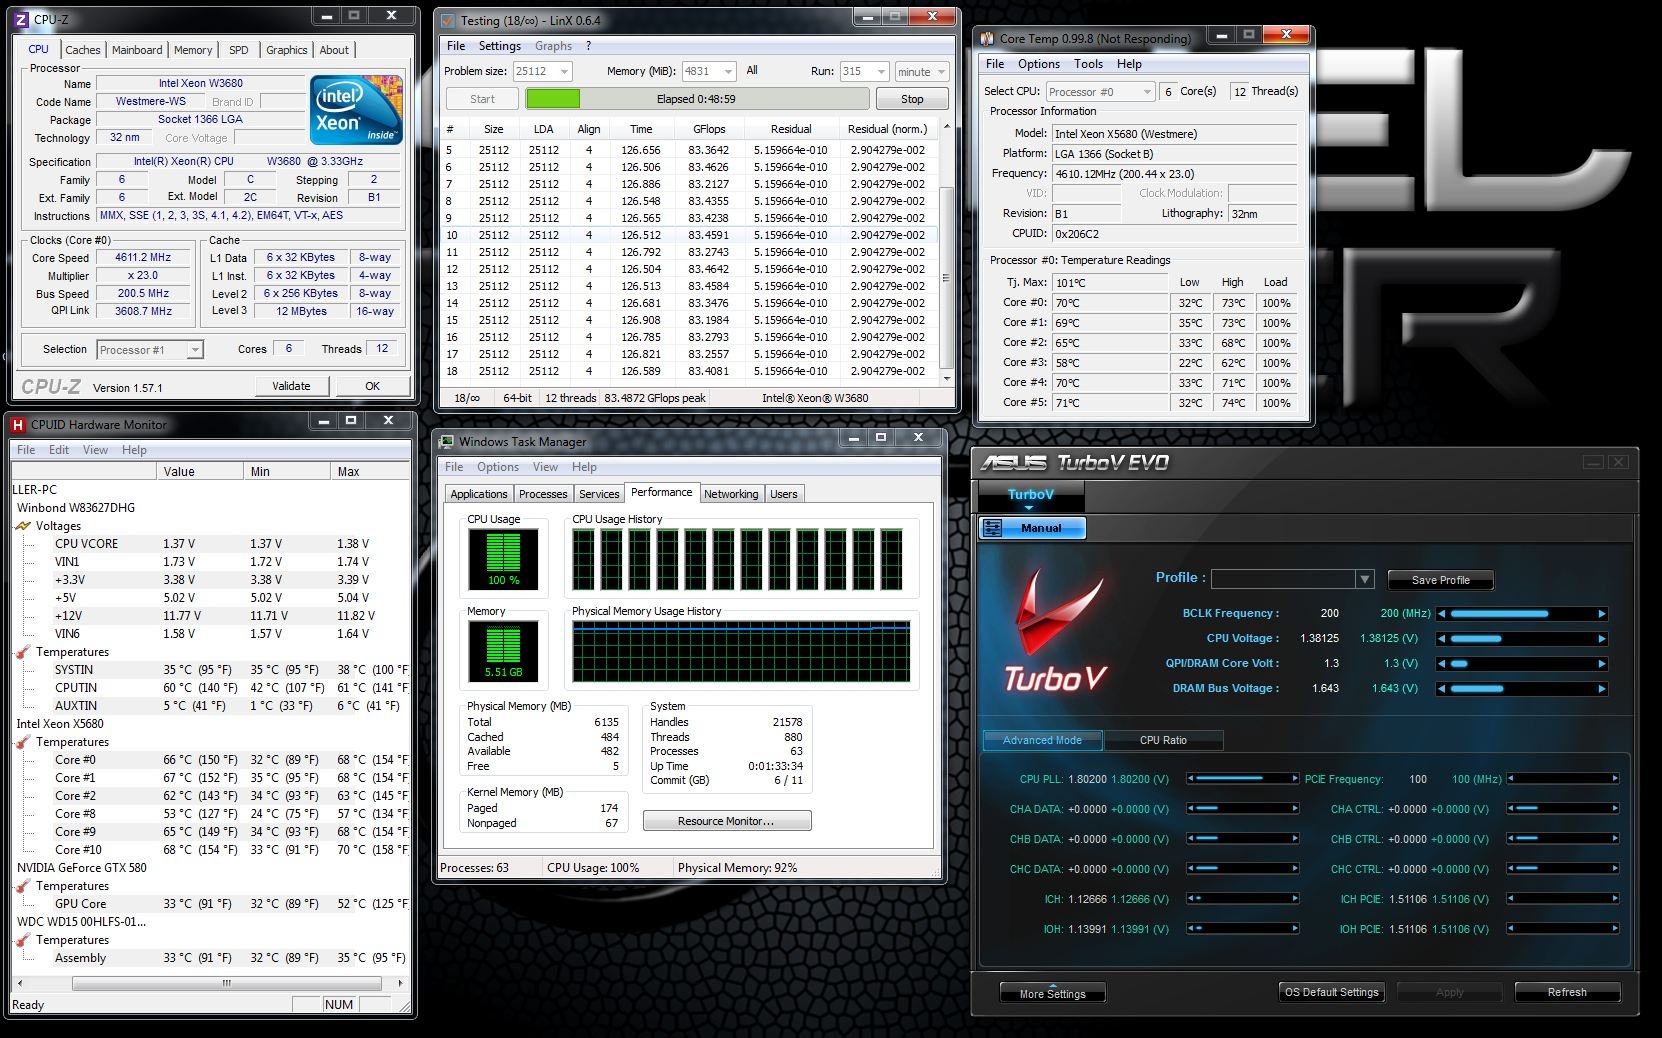Screen dimensions: 1662x1038
Task: Open the Problem size dropdown in LinX
Action: [564, 72]
